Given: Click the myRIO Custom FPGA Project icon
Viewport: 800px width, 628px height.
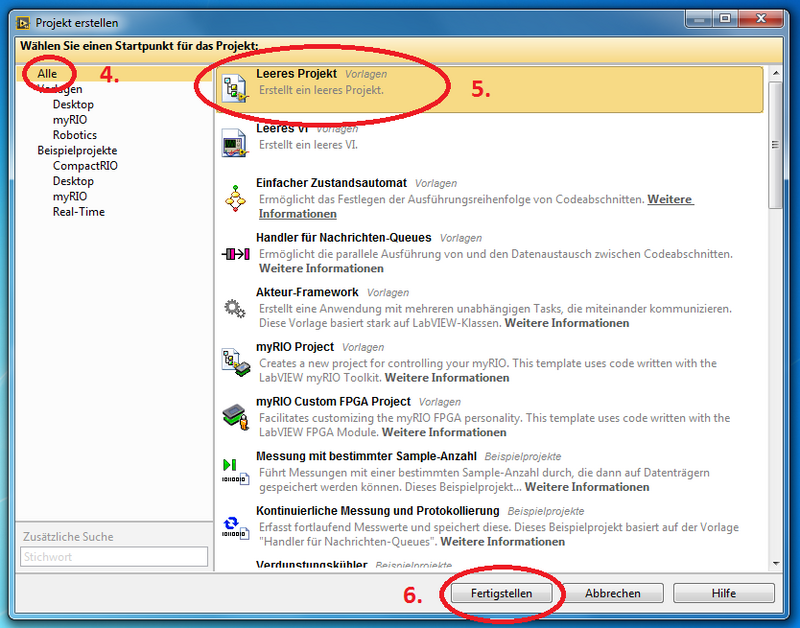Looking at the screenshot, I should click(234, 416).
